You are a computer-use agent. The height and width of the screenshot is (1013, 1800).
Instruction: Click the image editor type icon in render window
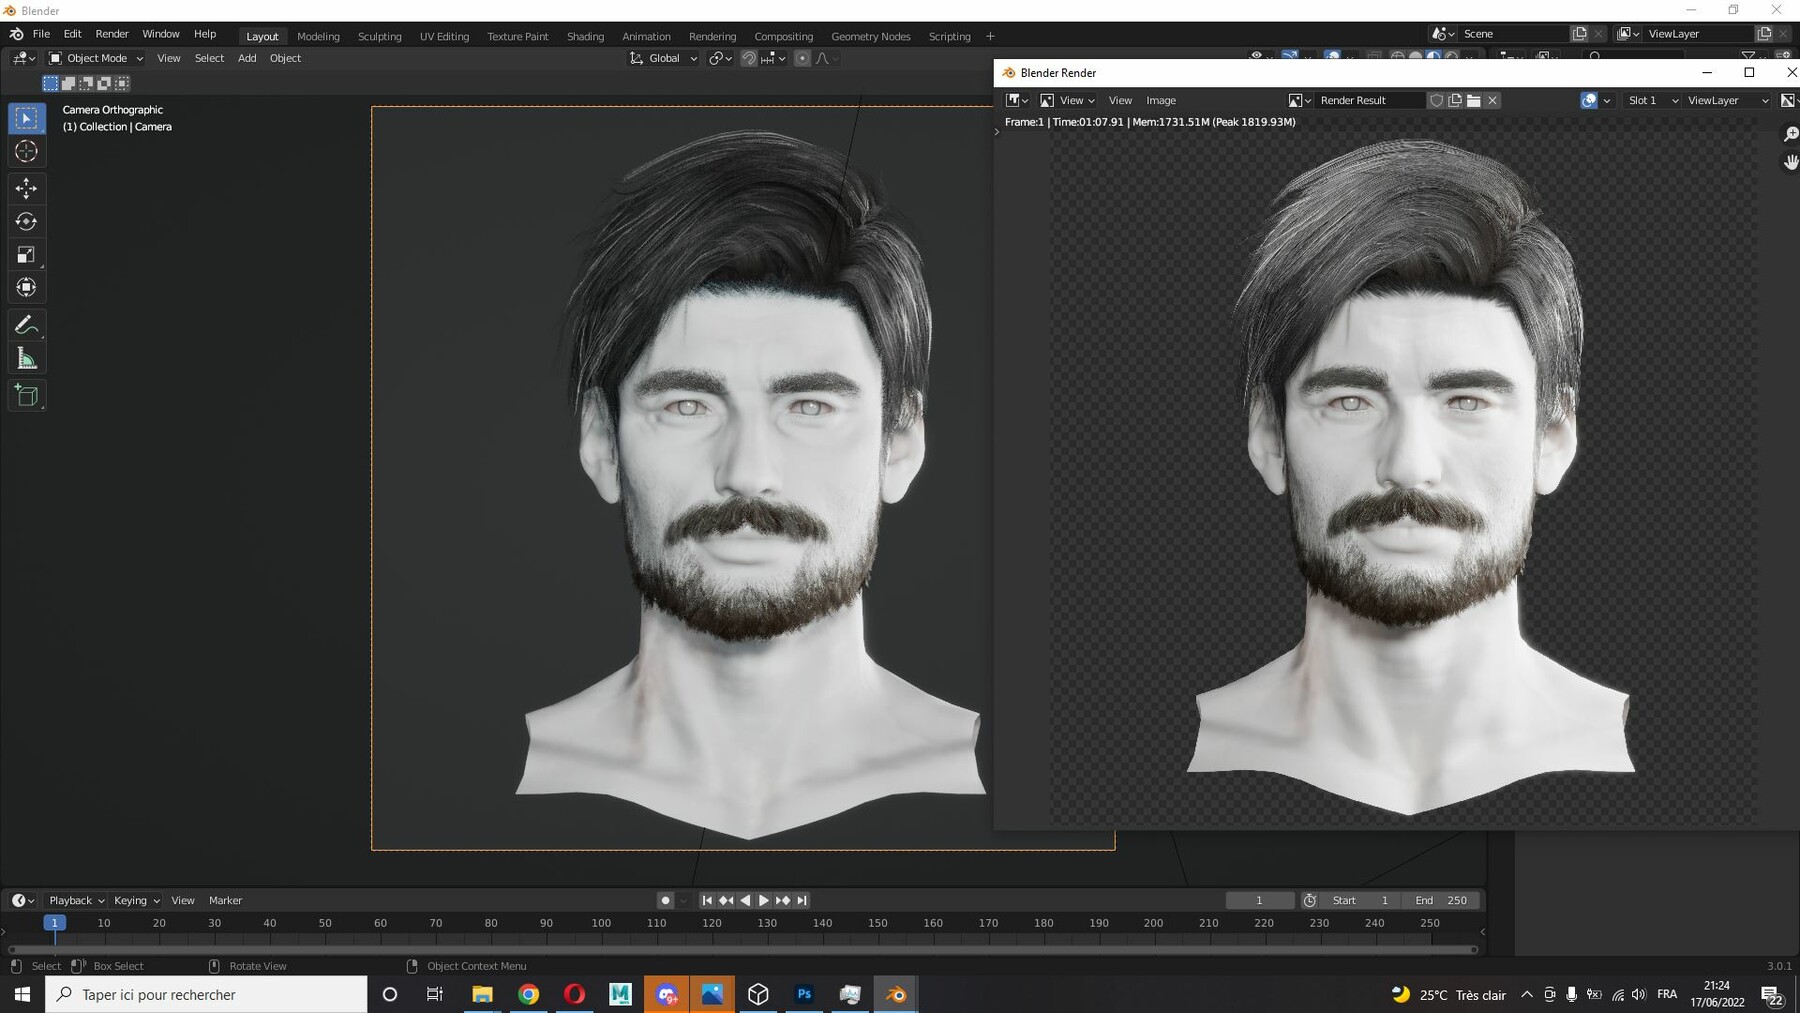[1017, 100]
